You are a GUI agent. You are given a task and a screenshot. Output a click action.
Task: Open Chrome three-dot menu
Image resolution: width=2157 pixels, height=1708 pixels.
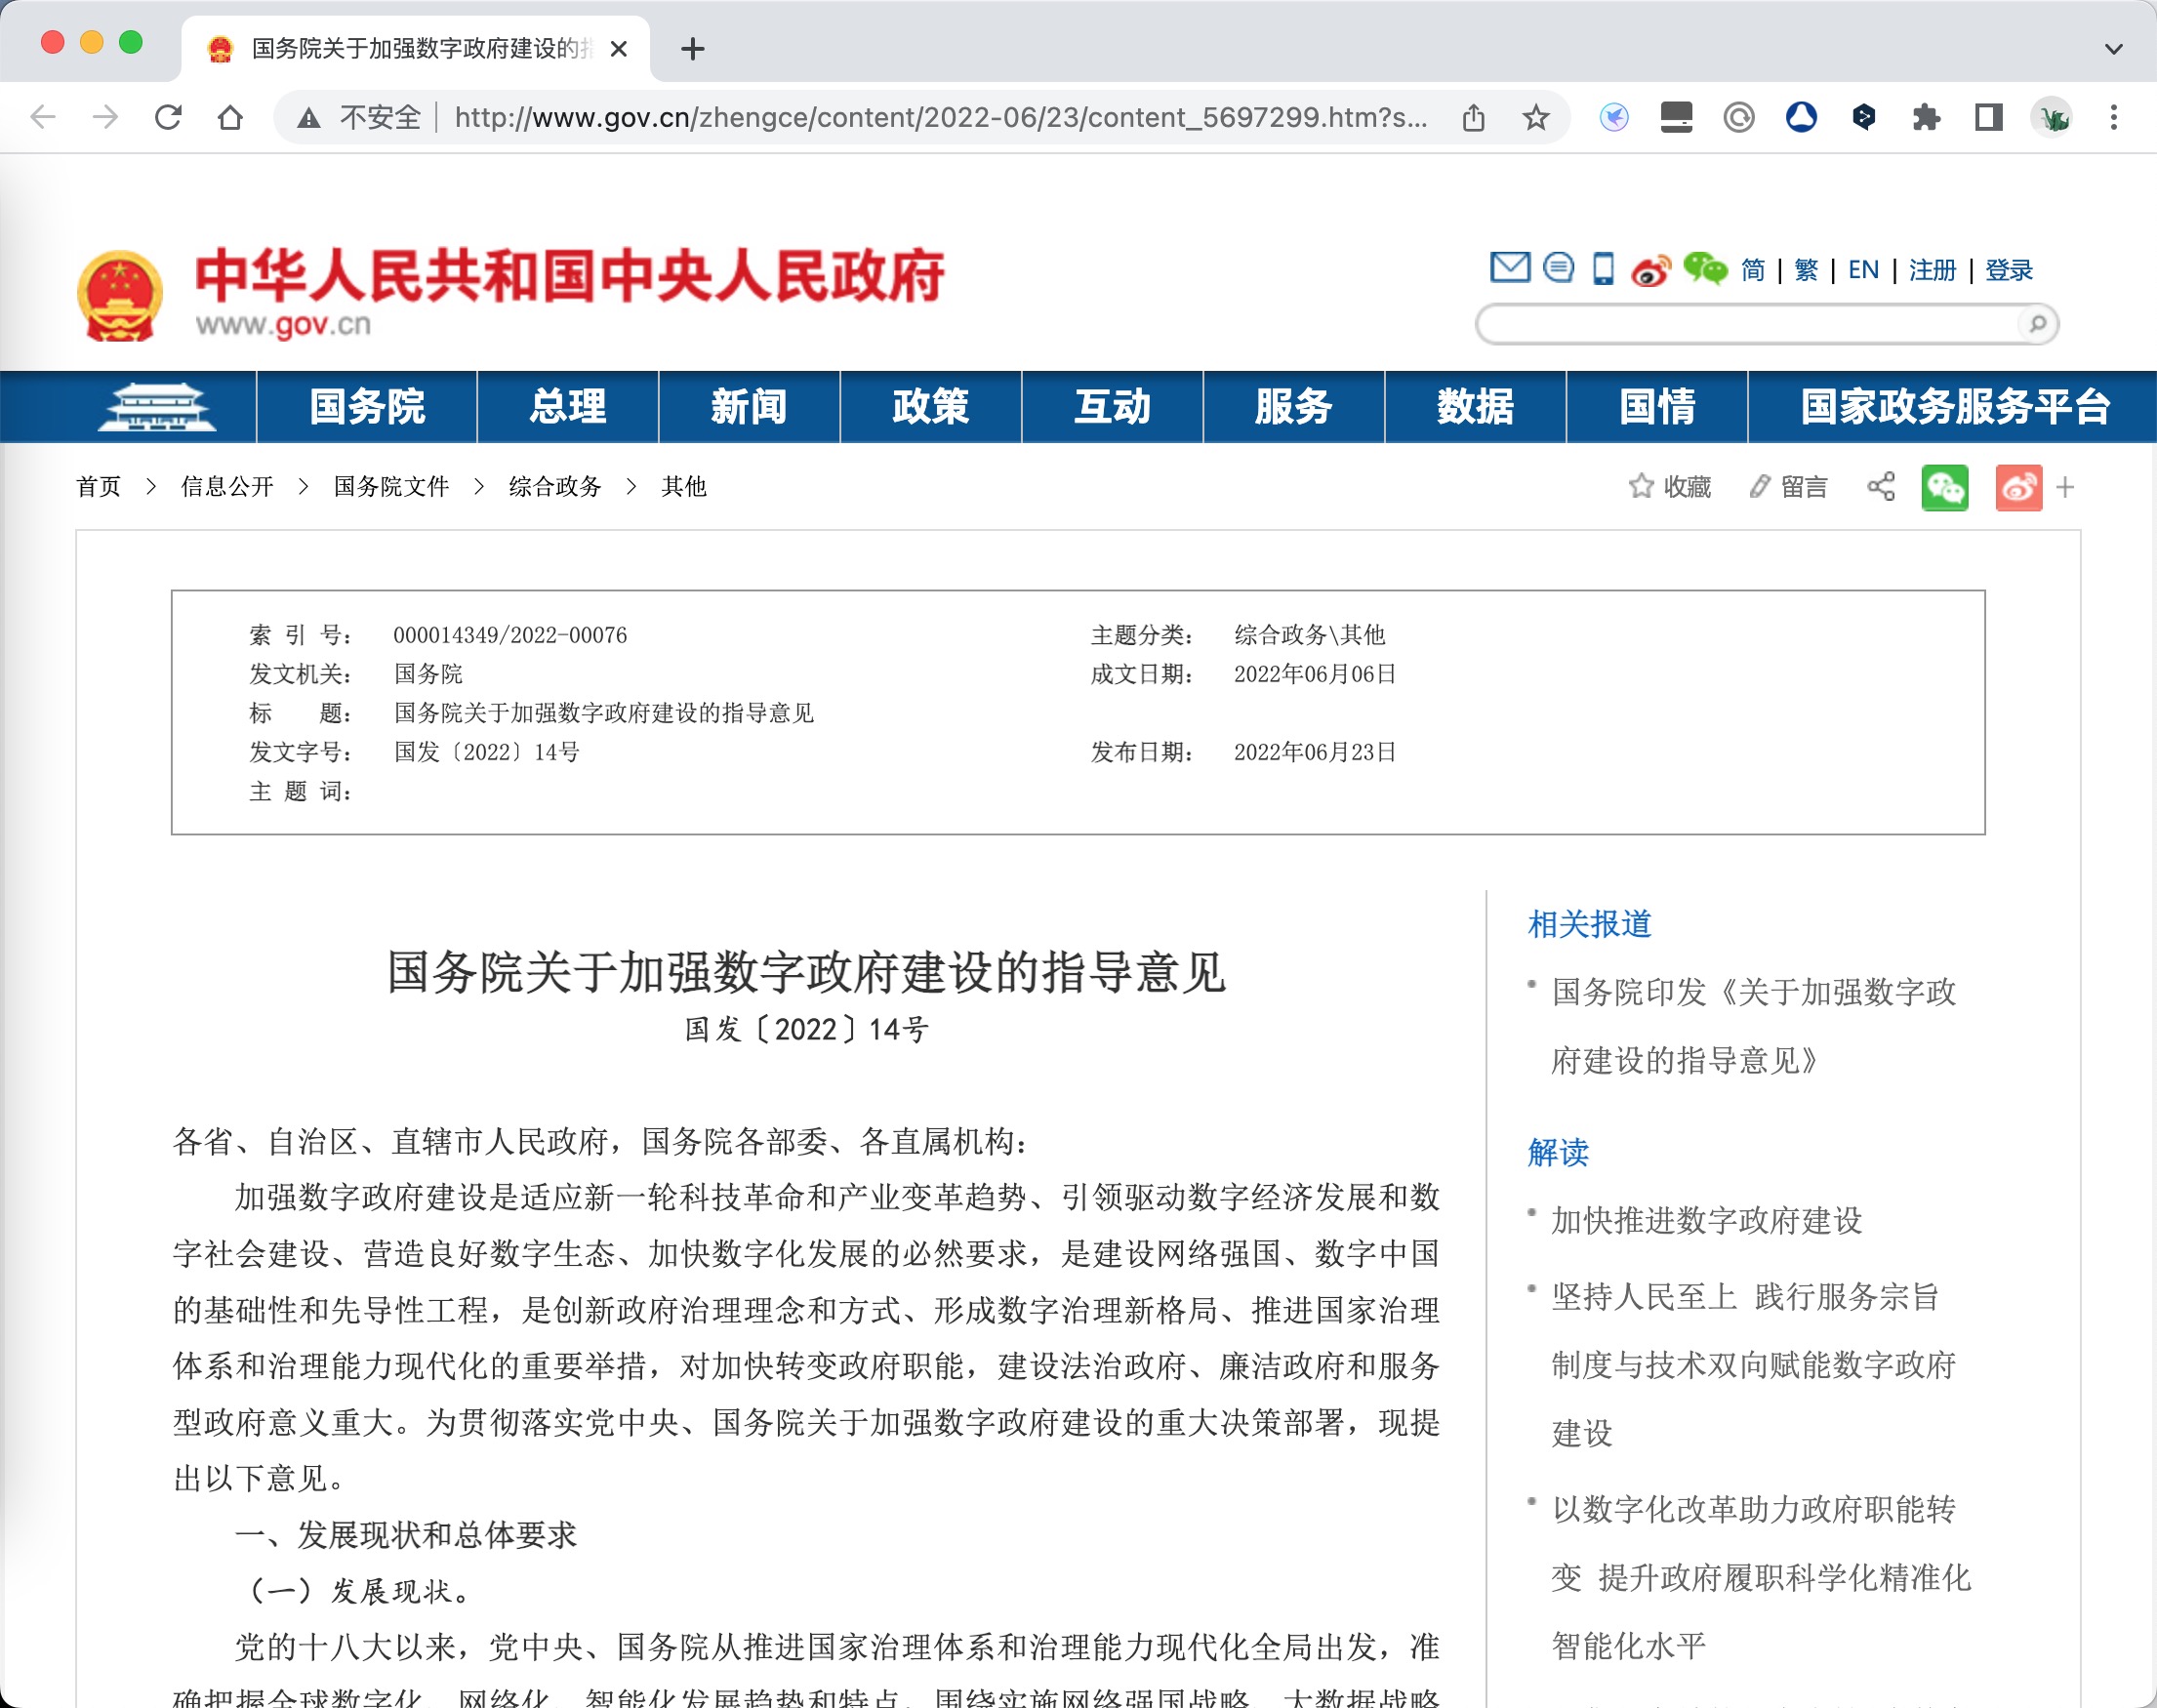tap(2113, 118)
